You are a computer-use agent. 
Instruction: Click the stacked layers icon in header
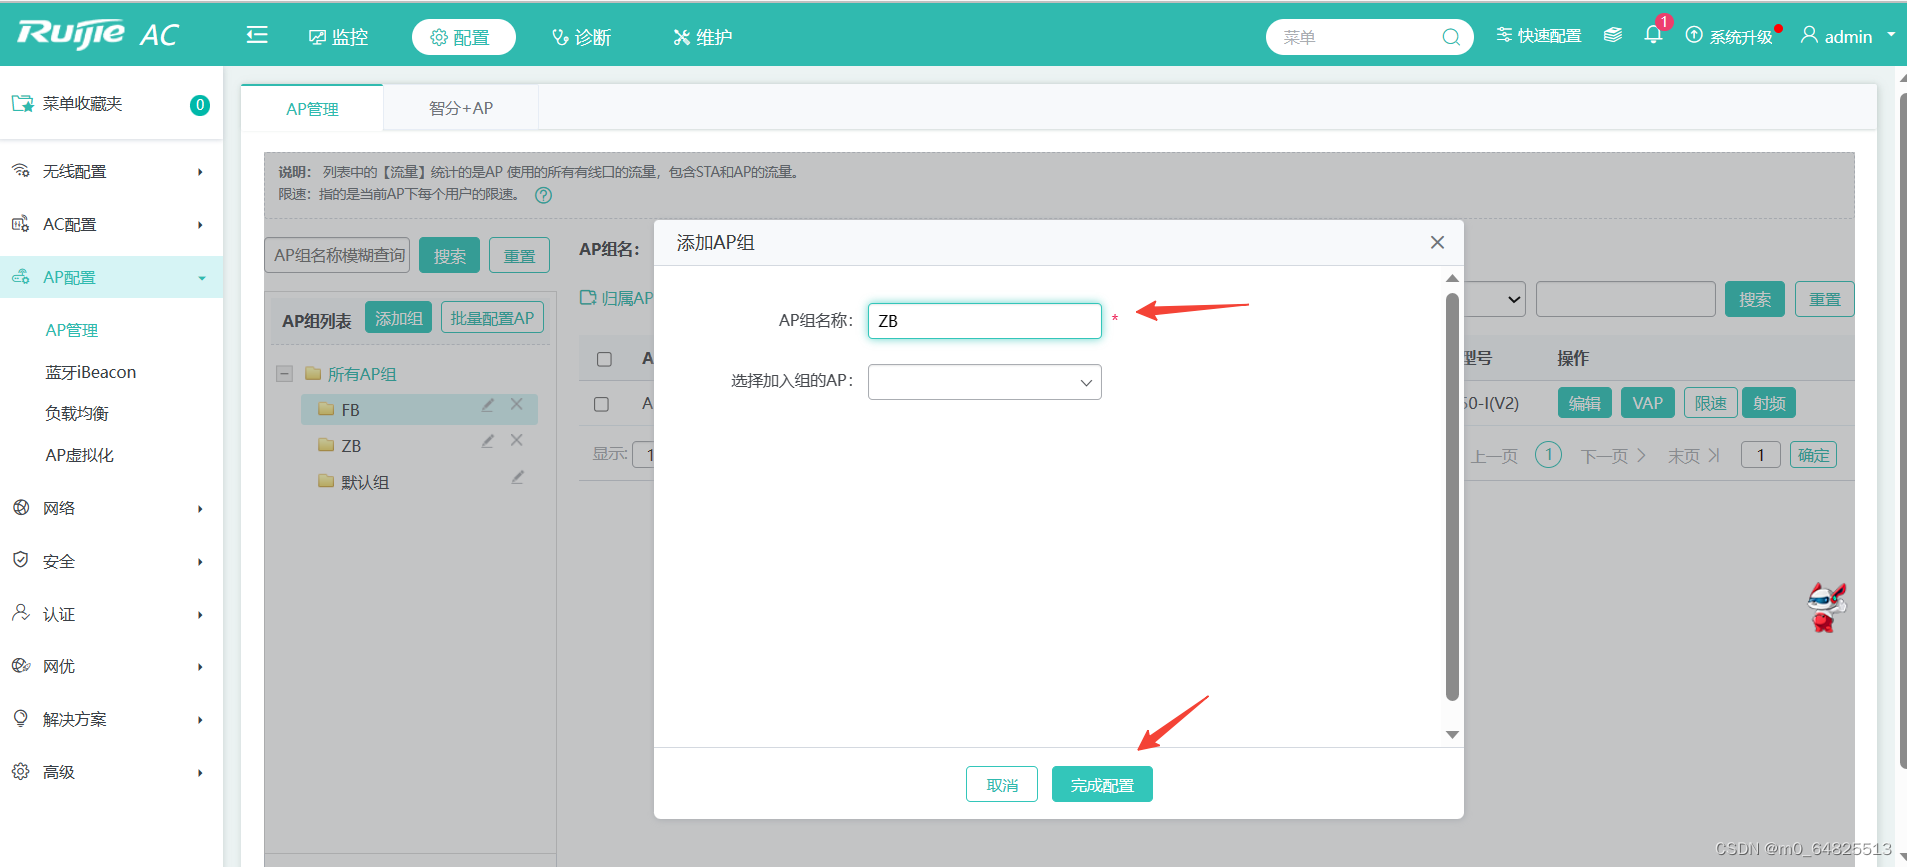(1613, 35)
